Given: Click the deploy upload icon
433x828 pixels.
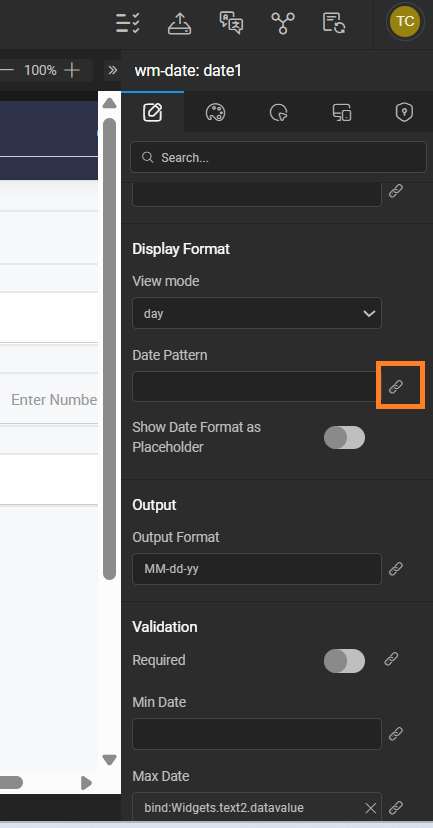Looking at the screenshot, I should (180, 23).
